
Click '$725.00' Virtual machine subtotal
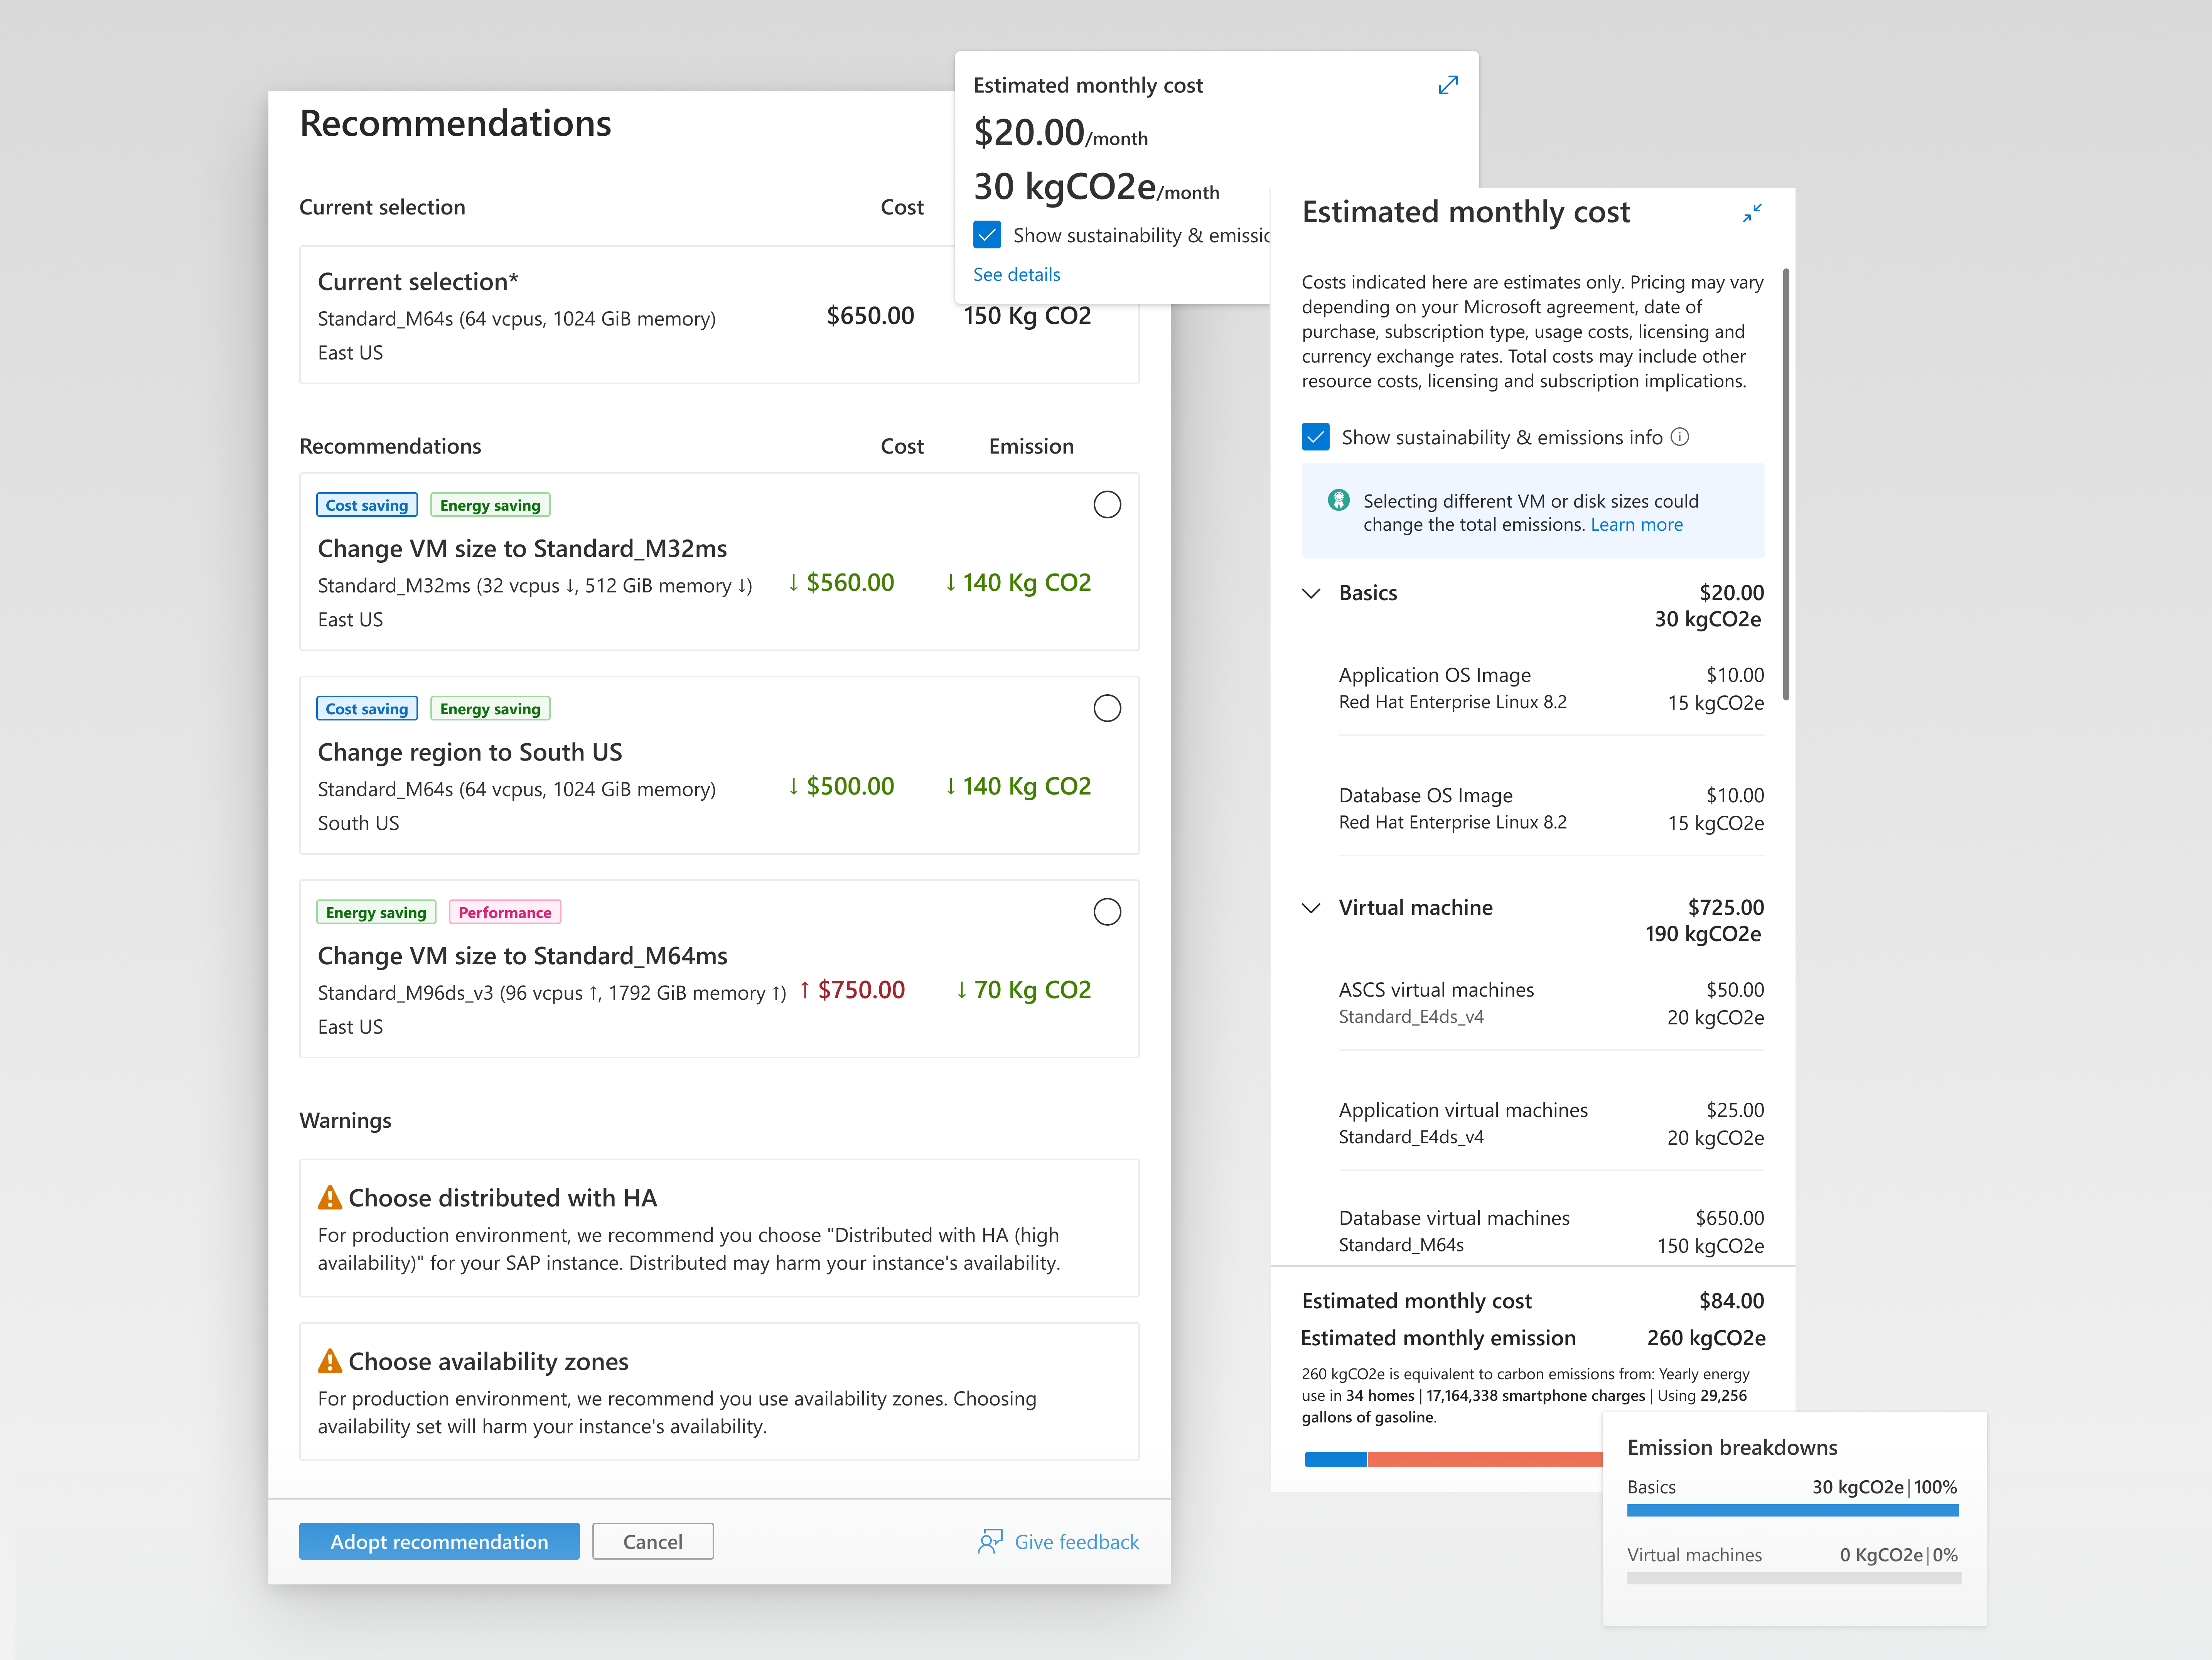pos(1726,908)
